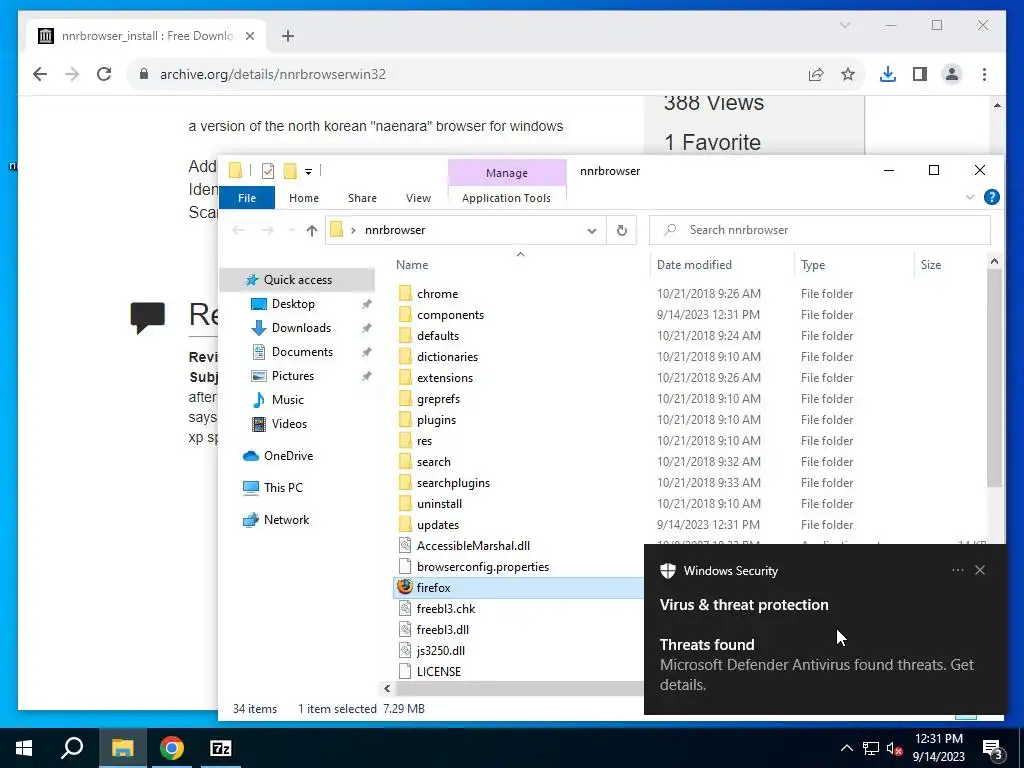Viewport: 1024px width, 768px height.
Task: Click the Manage contextual tab
Action: tap(507, 173)
